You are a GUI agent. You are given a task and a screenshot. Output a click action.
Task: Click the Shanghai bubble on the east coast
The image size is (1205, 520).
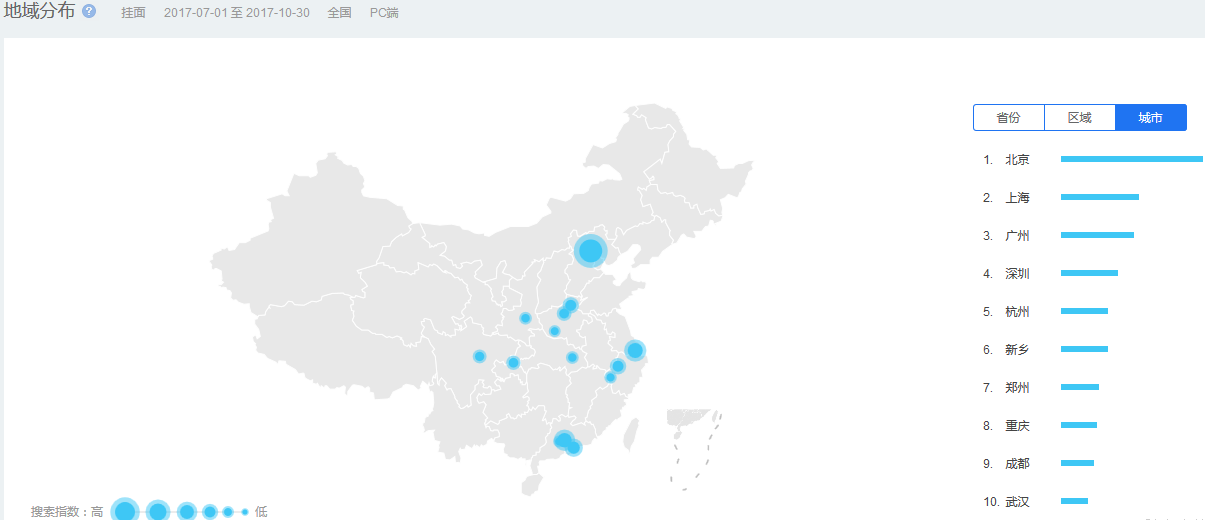point(634,350)
